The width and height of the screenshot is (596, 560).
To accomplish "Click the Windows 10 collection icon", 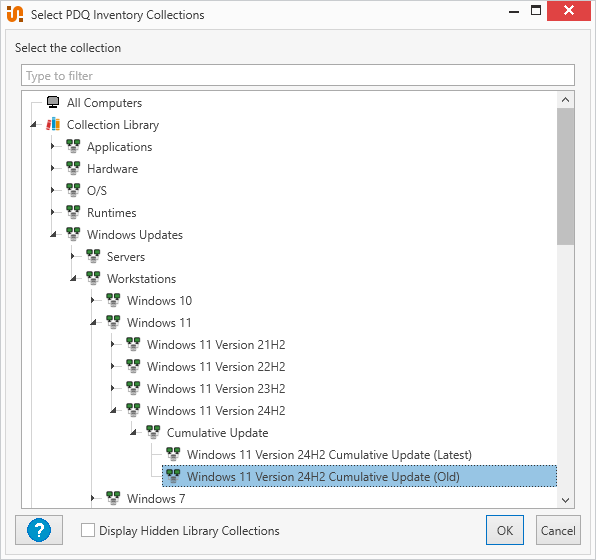I will (x=113, y=300).
